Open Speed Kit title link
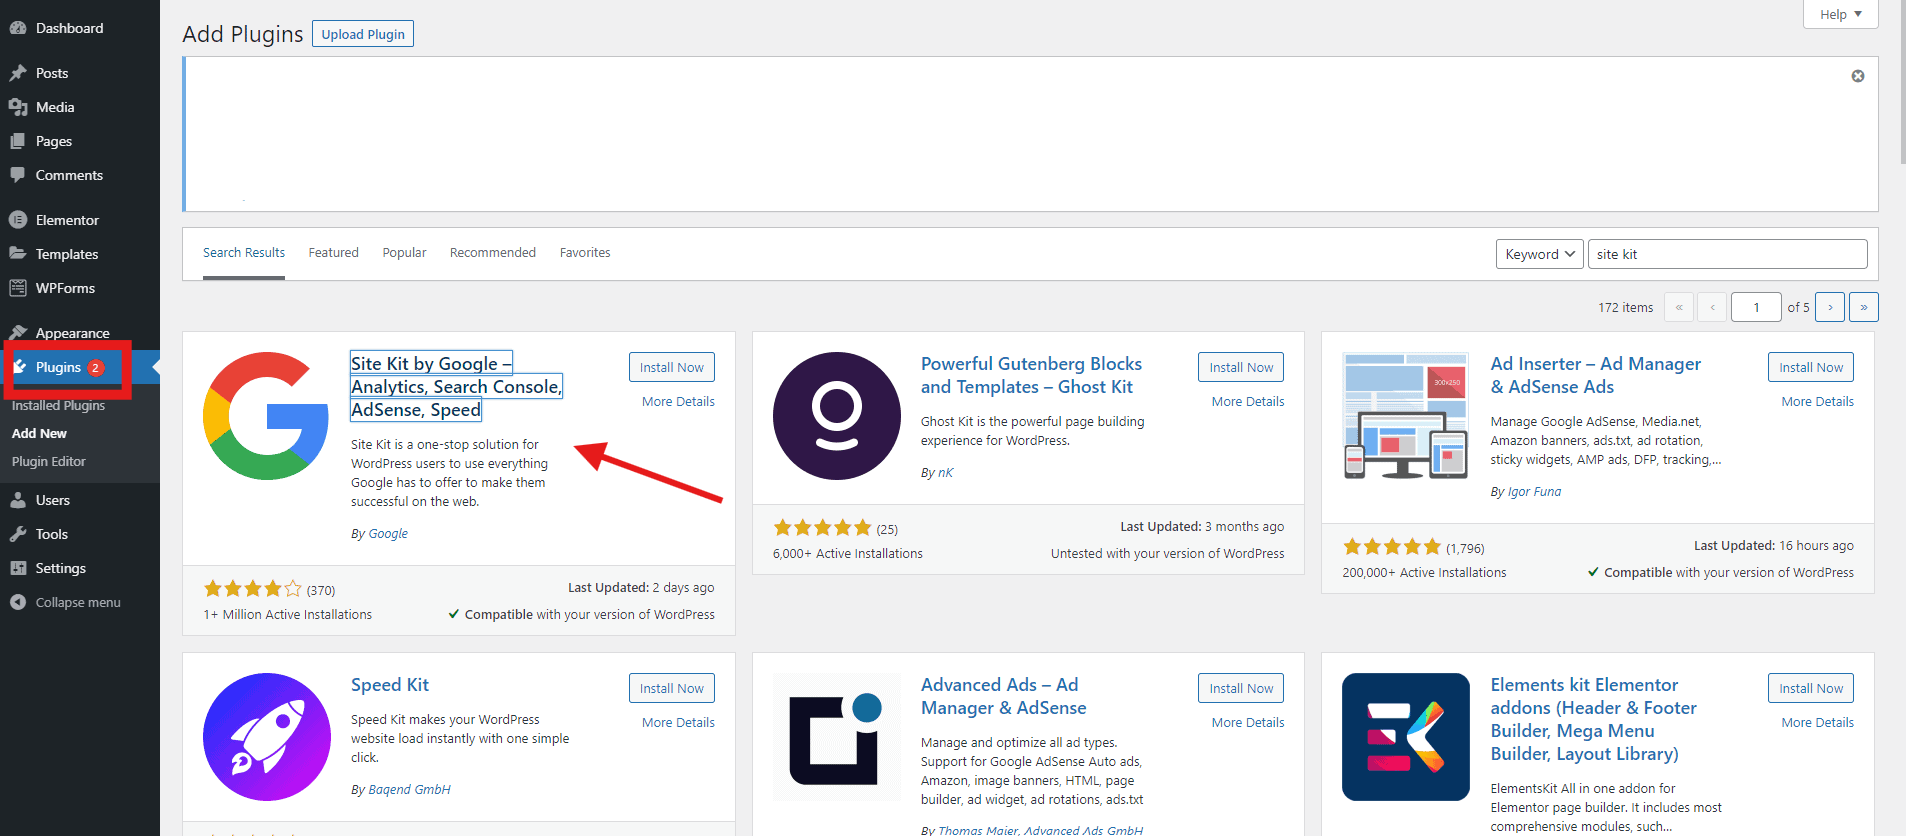 [x=390, y=685]
